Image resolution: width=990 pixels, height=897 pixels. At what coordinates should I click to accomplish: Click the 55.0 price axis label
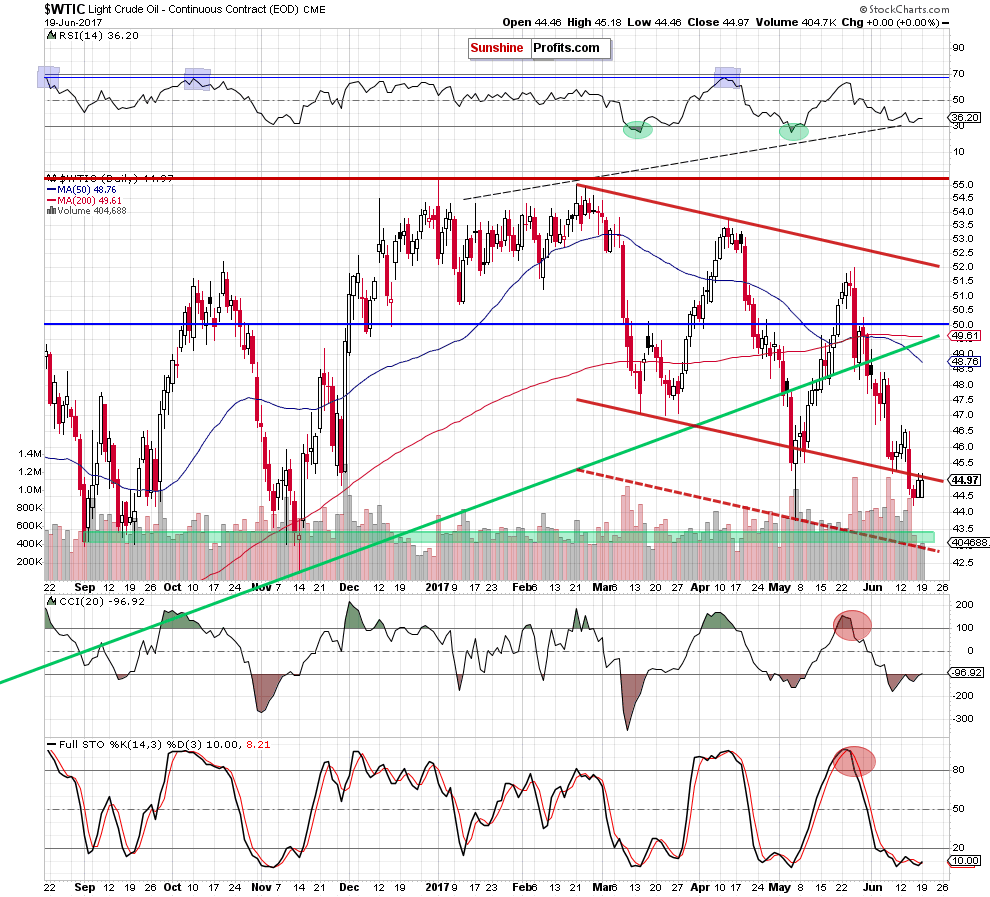coord(962,184)
